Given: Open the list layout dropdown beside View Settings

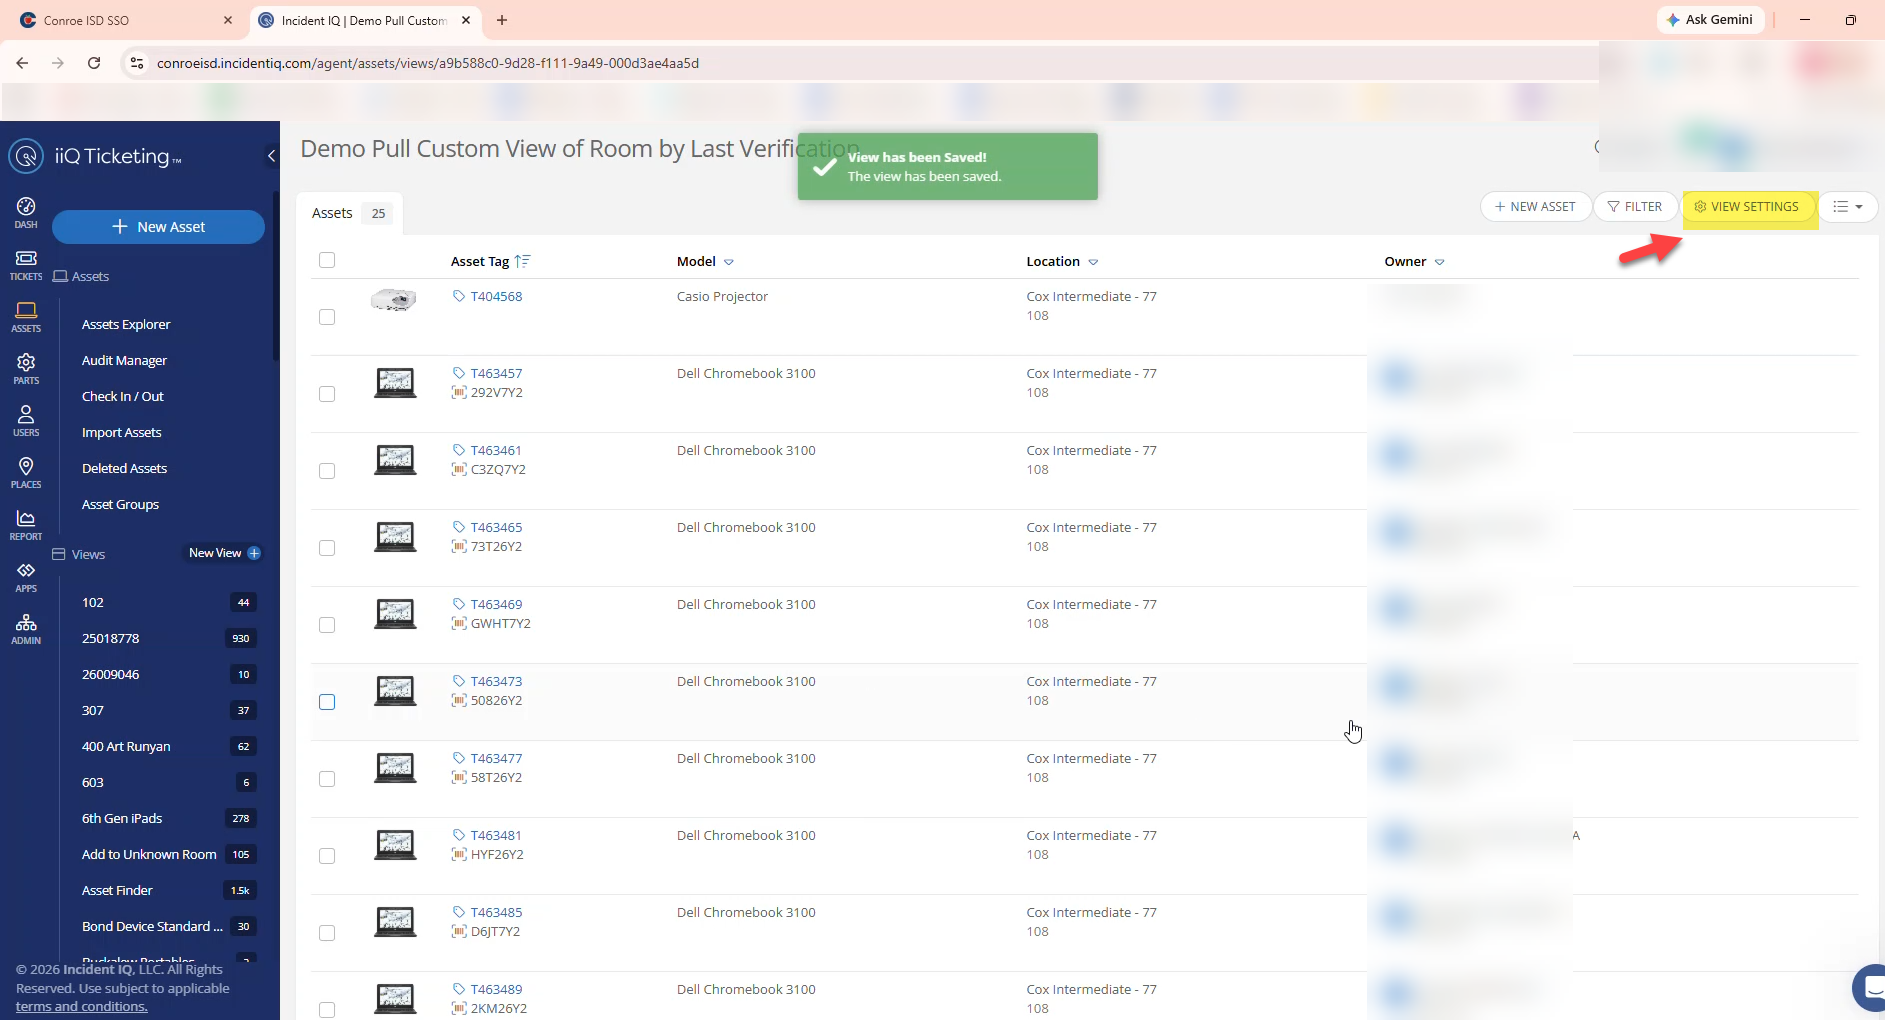Looking at the screenshot, I should (x=1847, y=207).
